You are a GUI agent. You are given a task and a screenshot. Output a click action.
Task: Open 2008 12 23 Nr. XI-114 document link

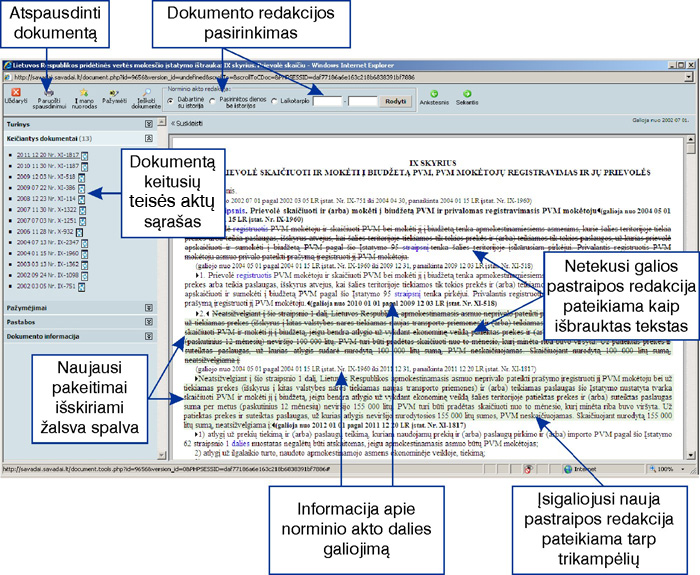coord(46,199)
